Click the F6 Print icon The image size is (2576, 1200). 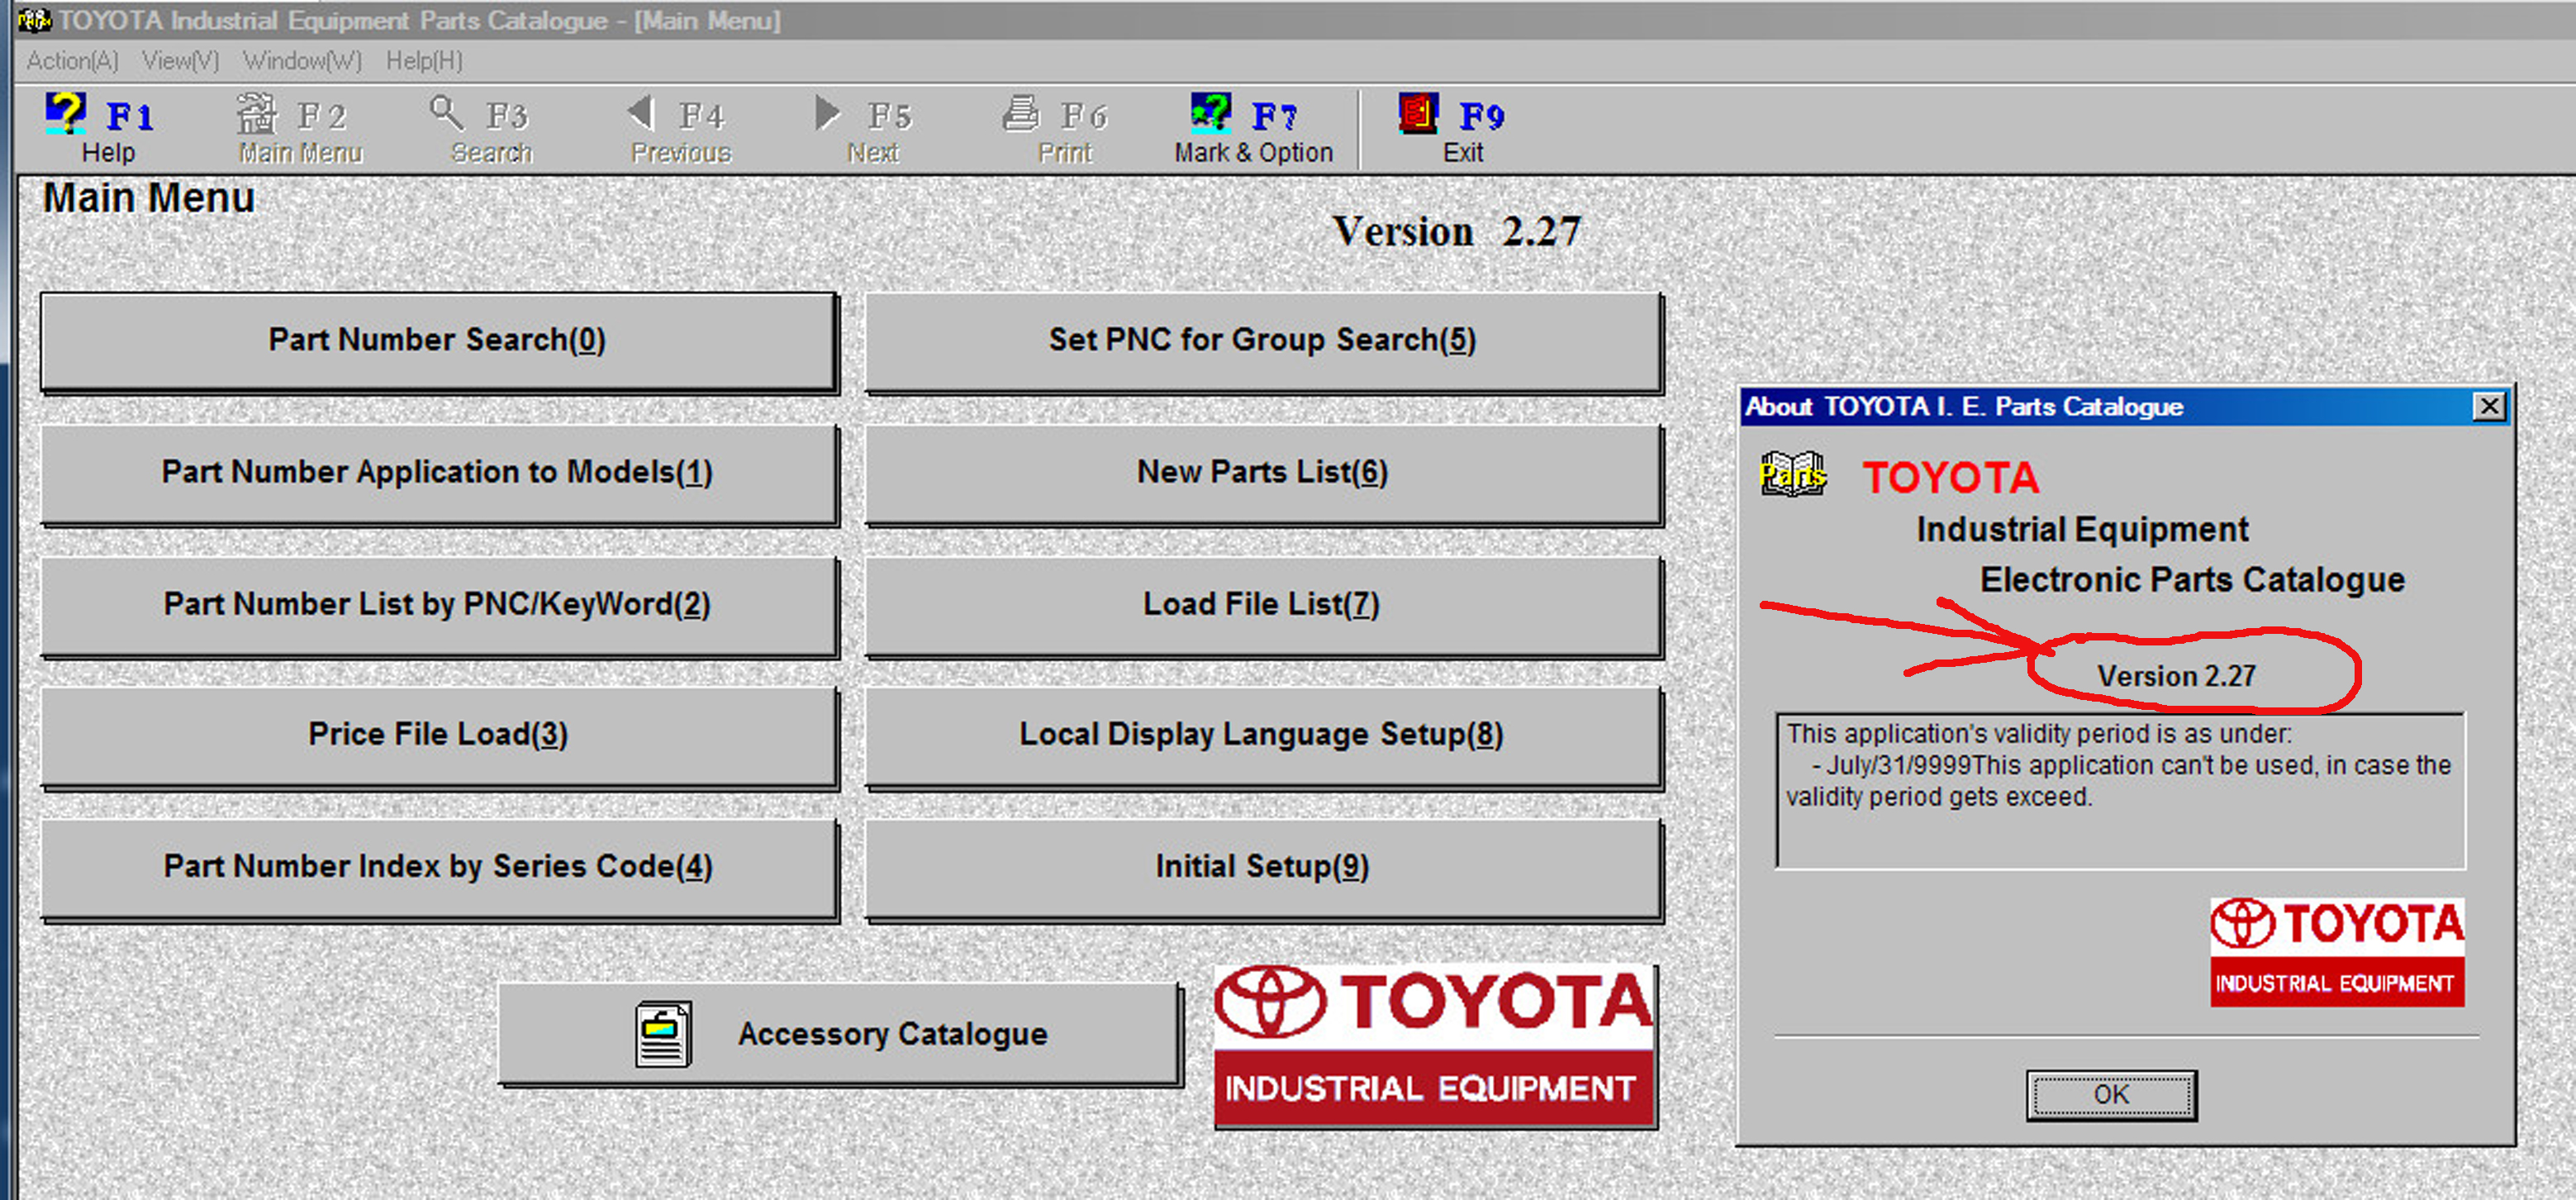click(x=1020, y=114)
